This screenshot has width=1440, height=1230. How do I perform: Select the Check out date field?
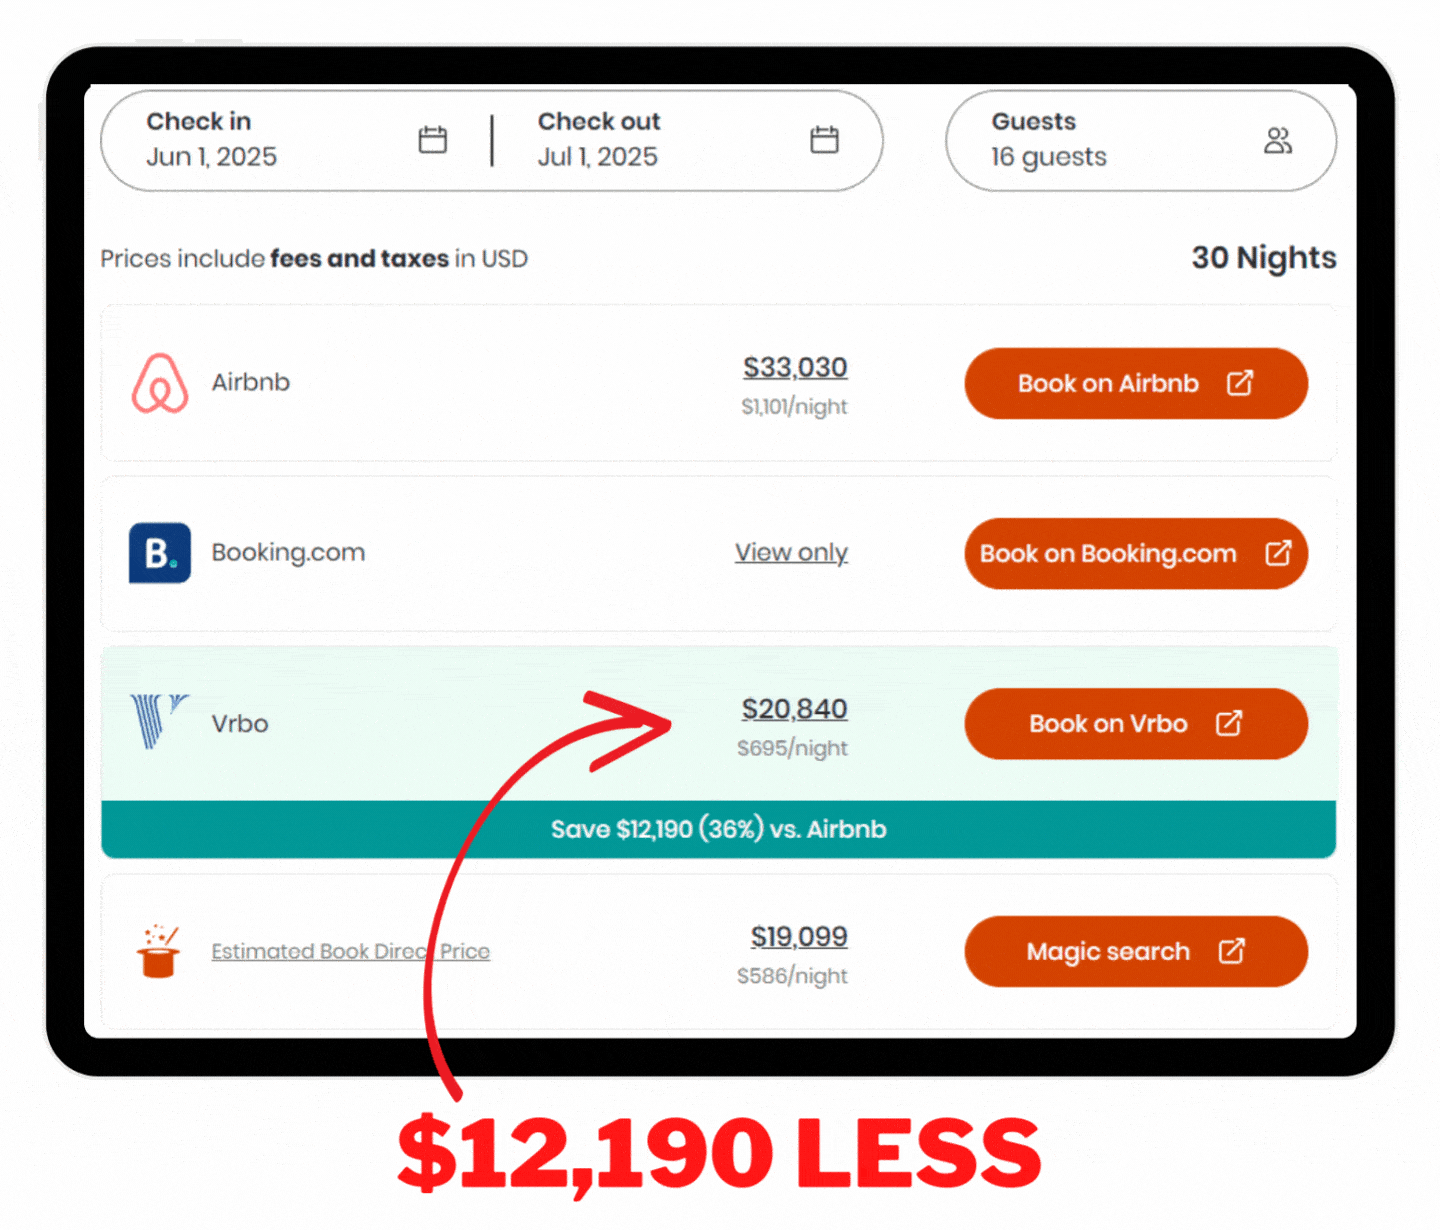[x=689, y=140]
